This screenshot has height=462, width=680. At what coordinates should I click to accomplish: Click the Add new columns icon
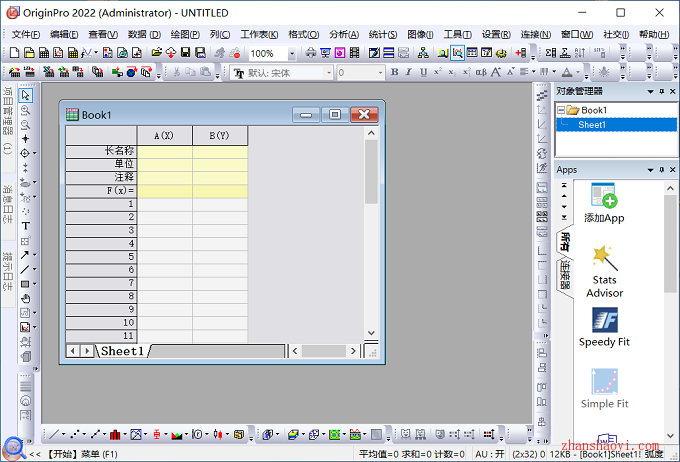[x=520, y=53]
